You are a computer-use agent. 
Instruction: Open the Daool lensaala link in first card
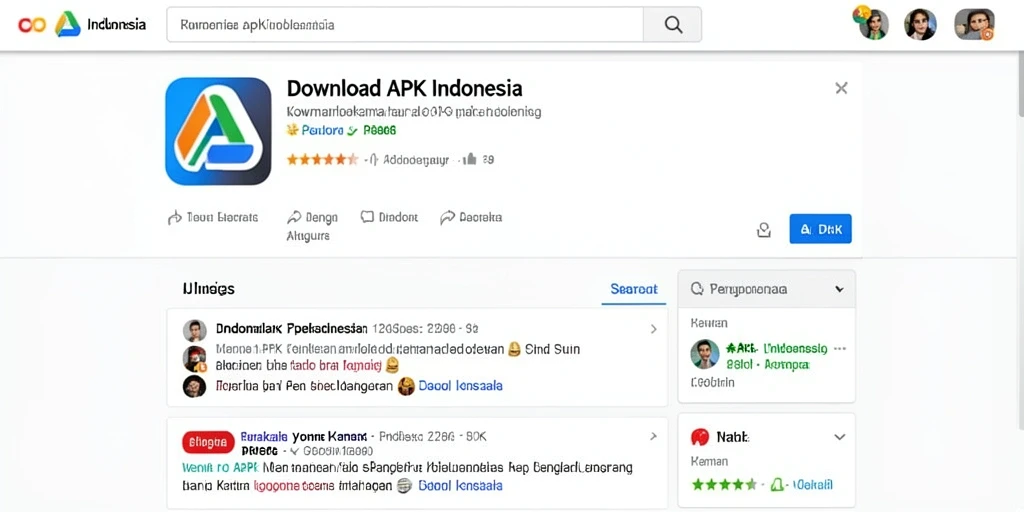(x=460, y=386)
